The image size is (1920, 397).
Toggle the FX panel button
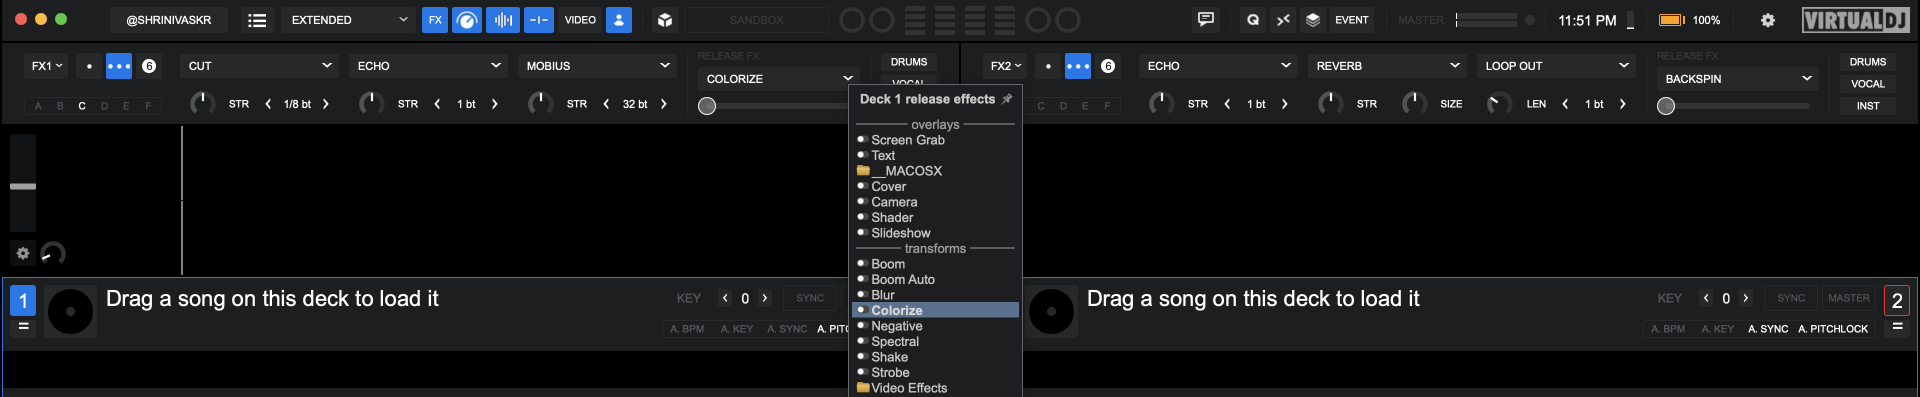click(435, 20)
